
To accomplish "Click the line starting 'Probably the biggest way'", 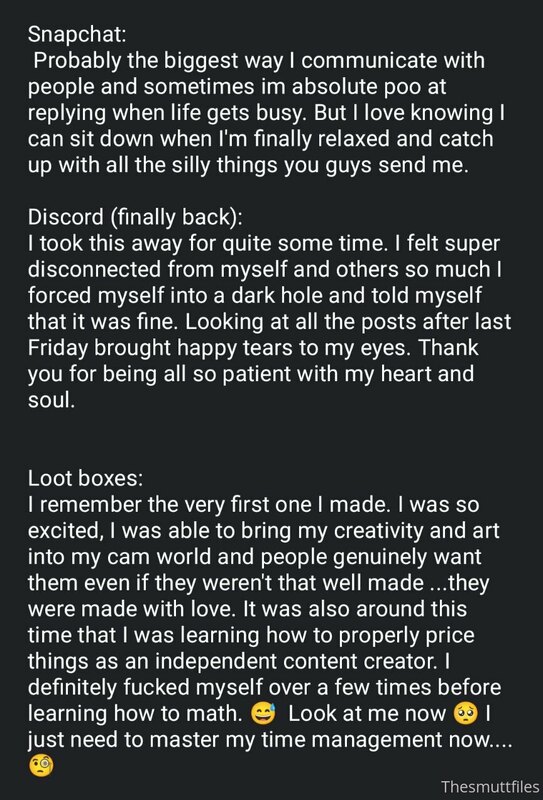I will [x=259, y=61].
